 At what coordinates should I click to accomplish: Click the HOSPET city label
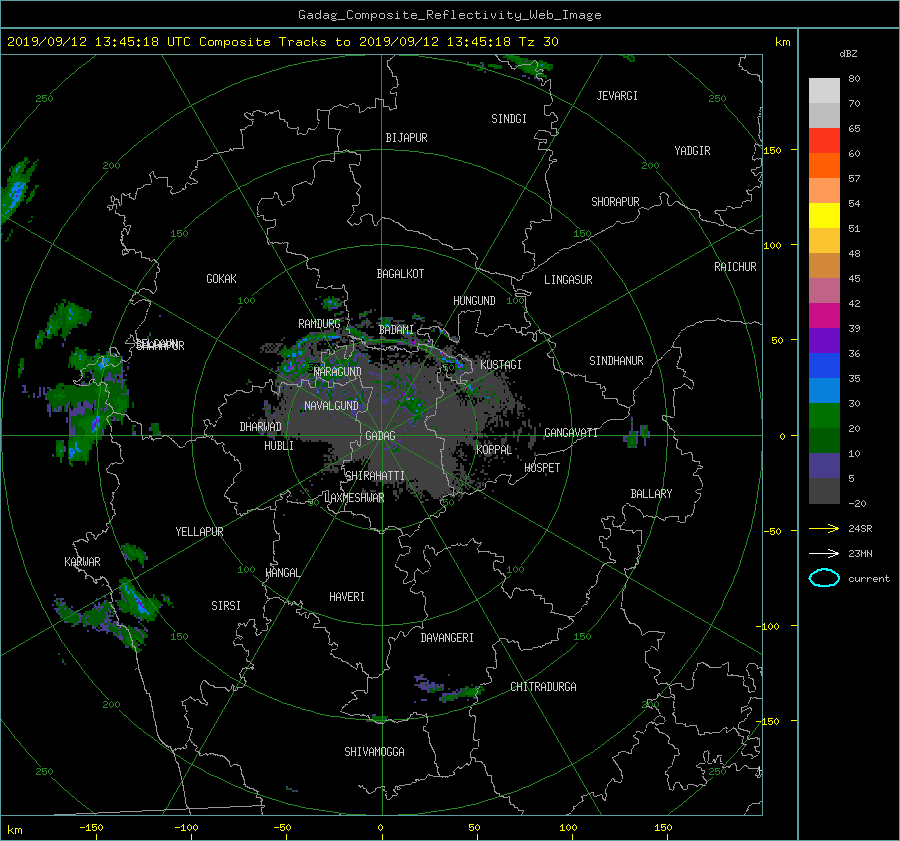tap(542, 468)
